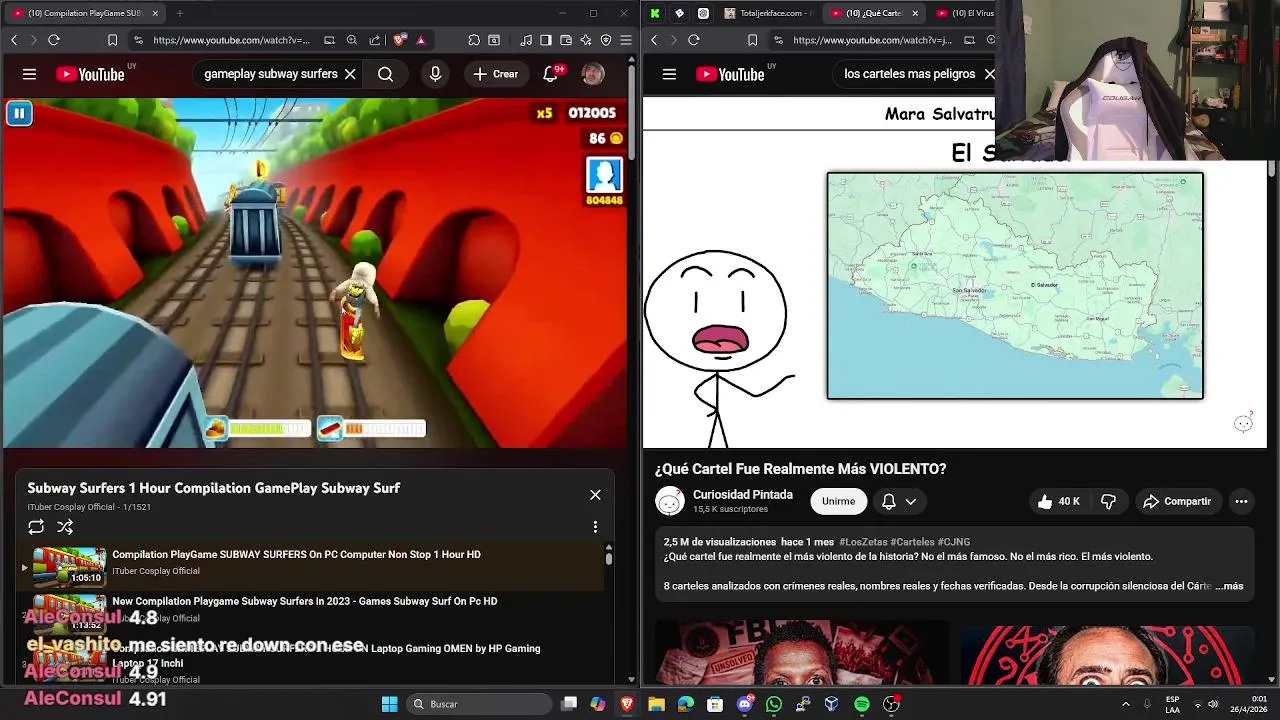This screenshot has height=720, width=1280.
Task: Open Brave Rewards triangle icon in left browser
Action: [421, 40]
